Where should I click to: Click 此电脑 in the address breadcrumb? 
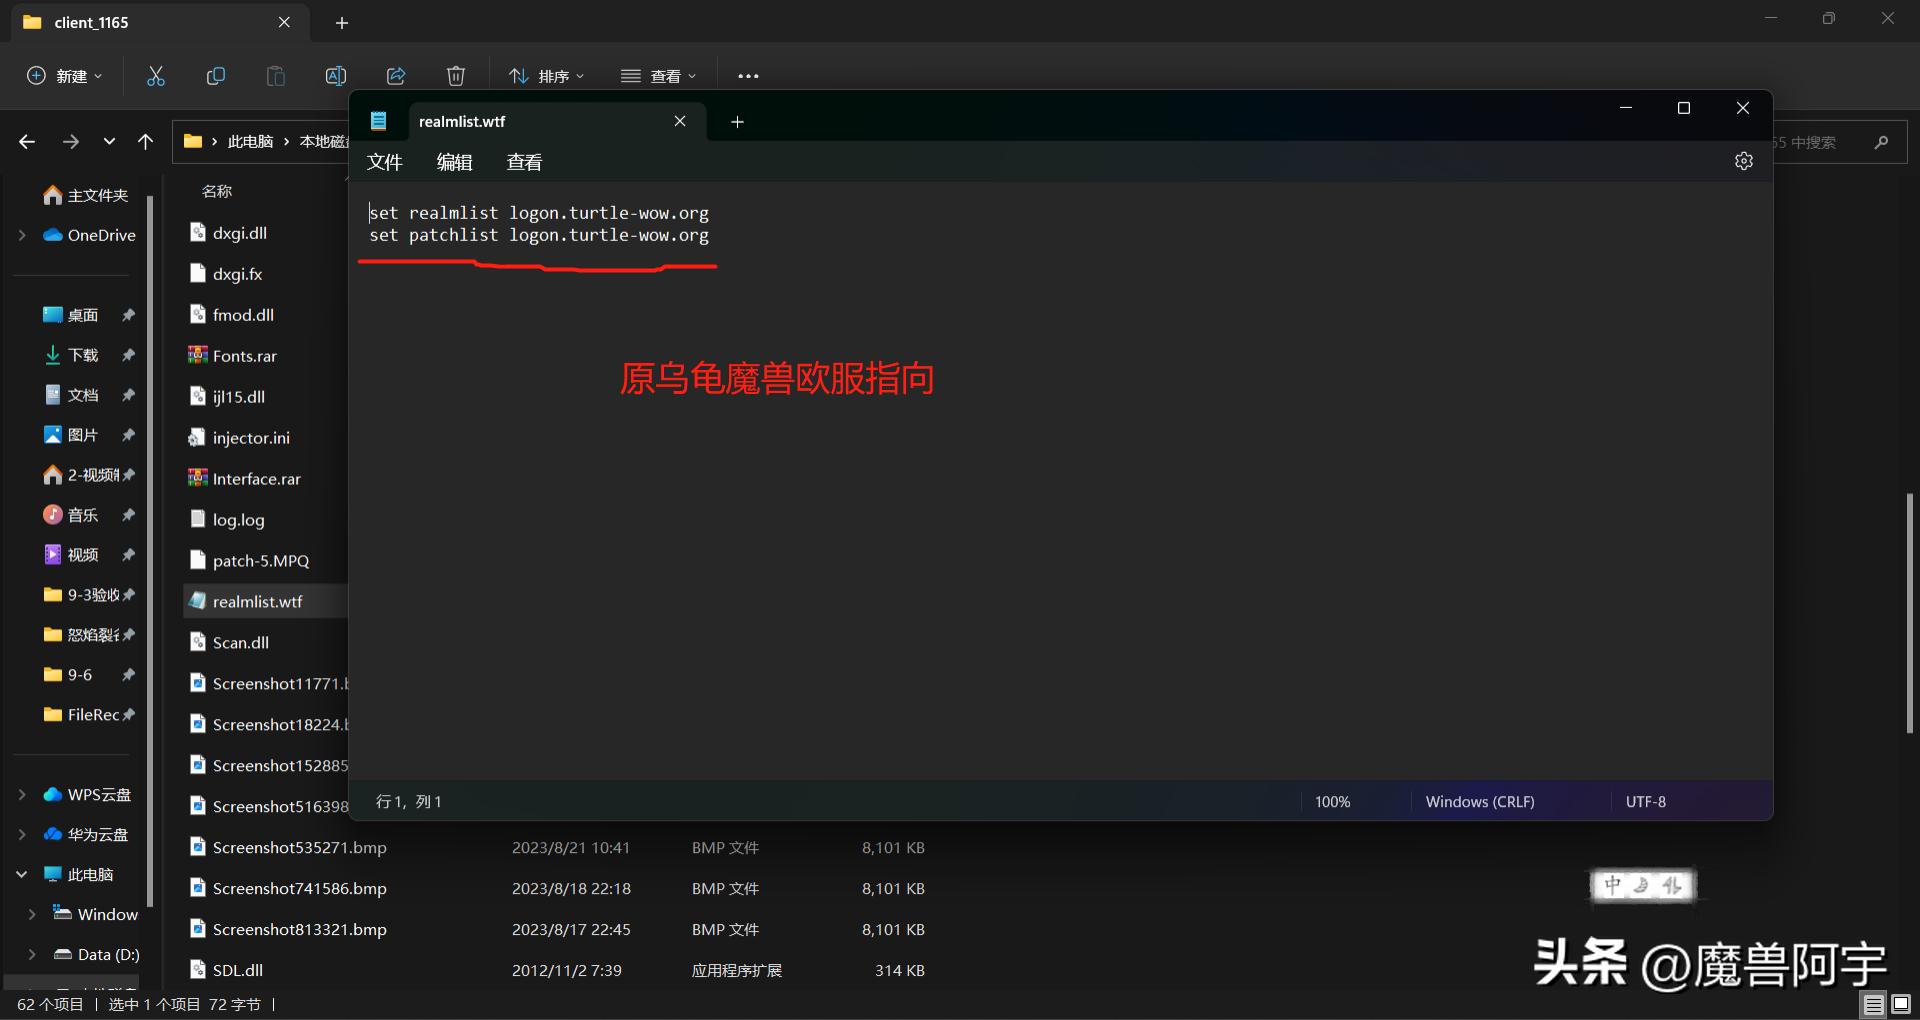pos(250,142)
